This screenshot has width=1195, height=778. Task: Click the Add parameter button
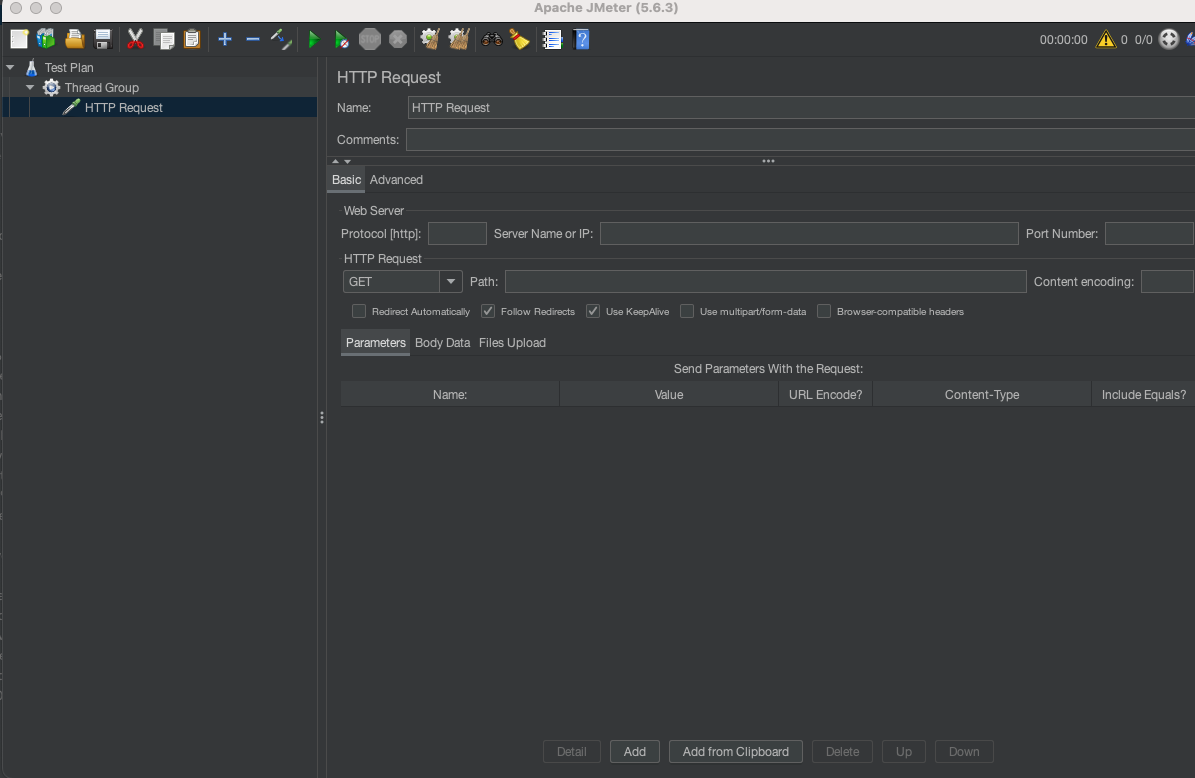coord(635,751)
